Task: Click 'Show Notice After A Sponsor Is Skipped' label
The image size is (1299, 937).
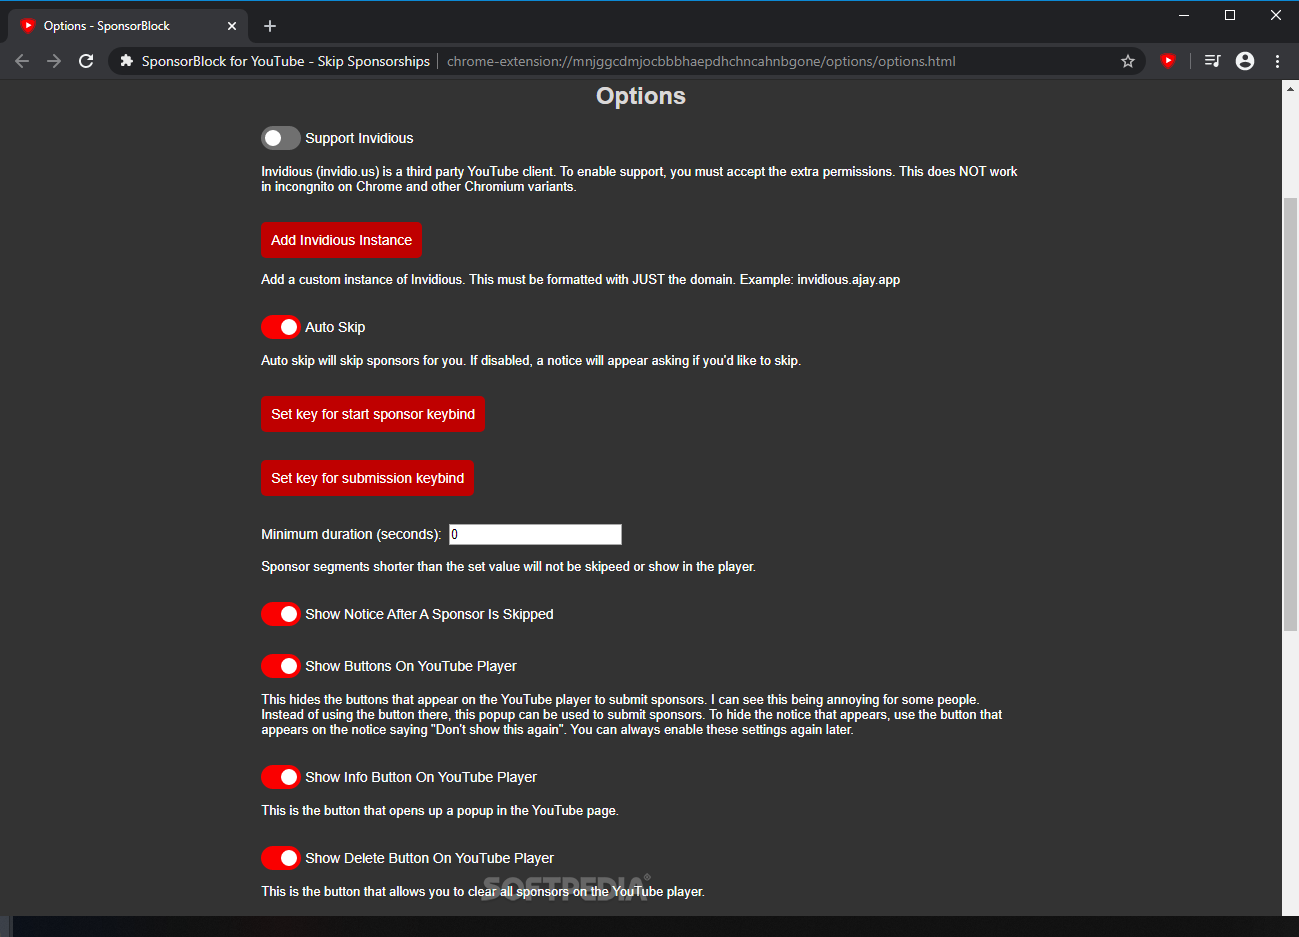Action: point(429,614)
